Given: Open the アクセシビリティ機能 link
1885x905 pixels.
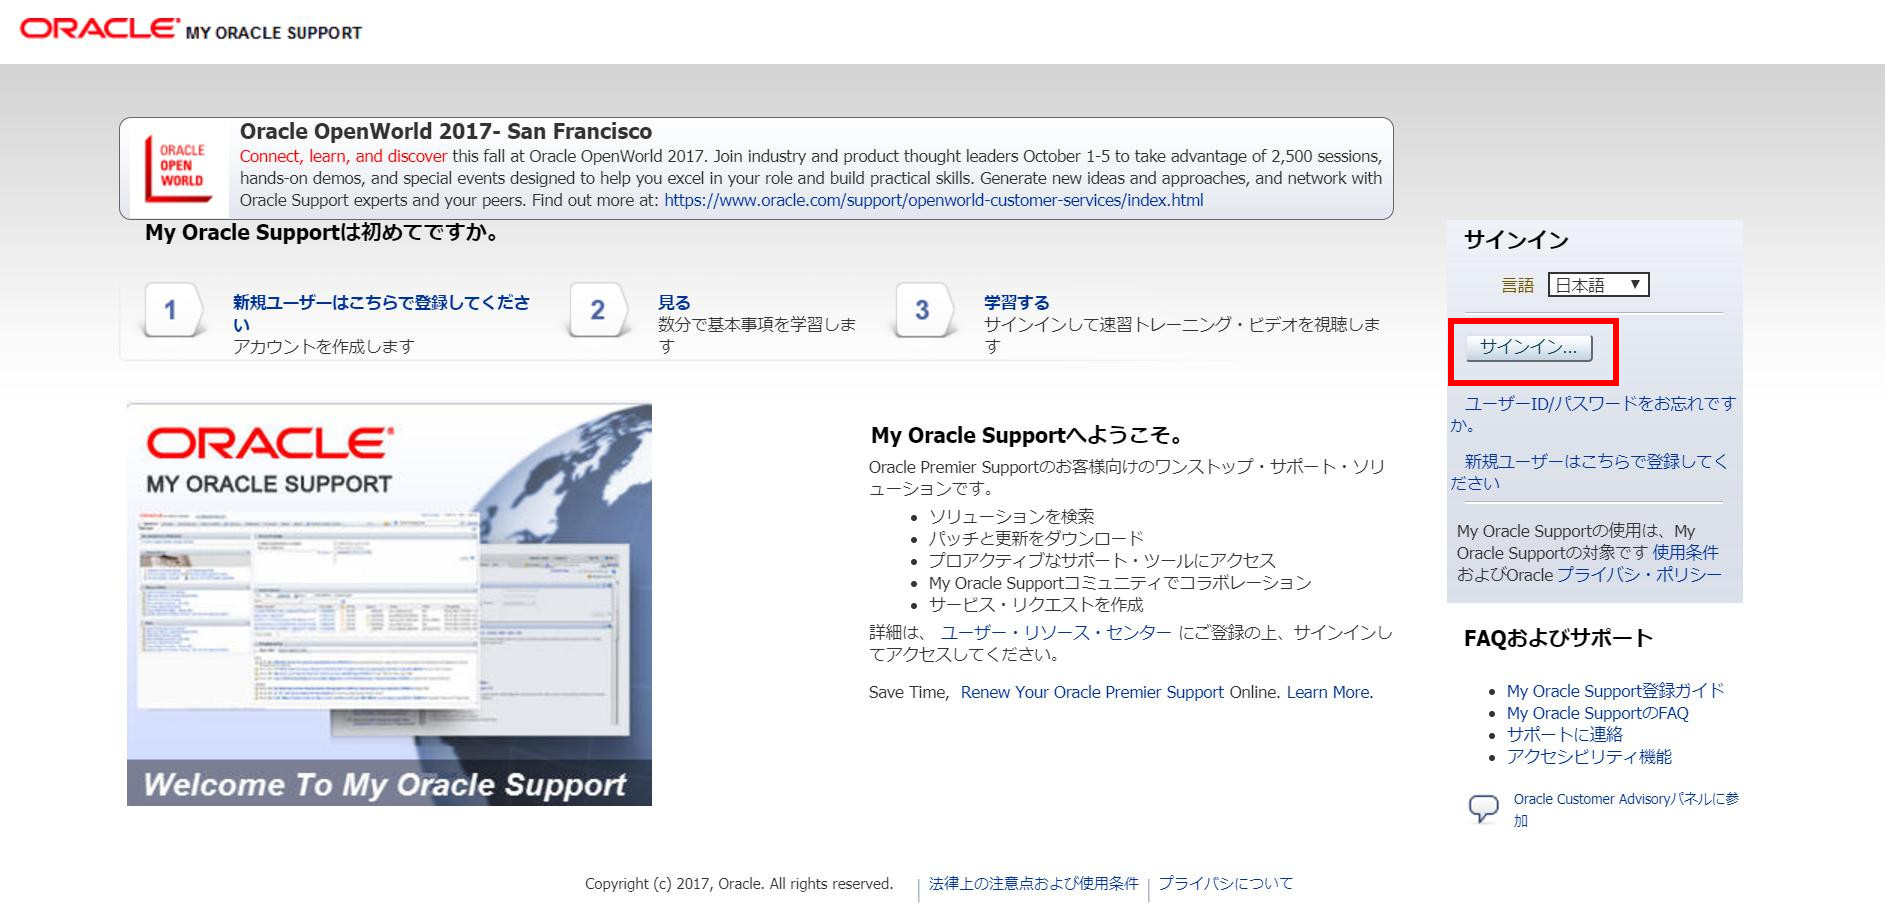Looking at the screenshot, I should pyautogui.click(x=1589, y=757).
